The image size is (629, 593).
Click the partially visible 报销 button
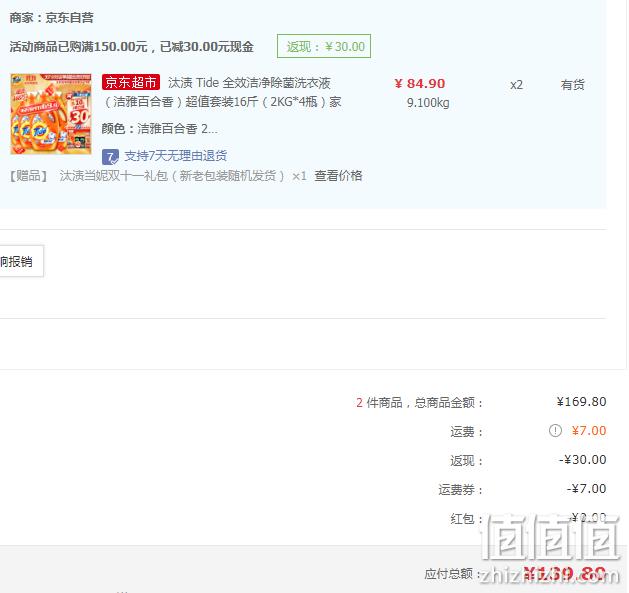pyautogui.click(x=21, y=262)
